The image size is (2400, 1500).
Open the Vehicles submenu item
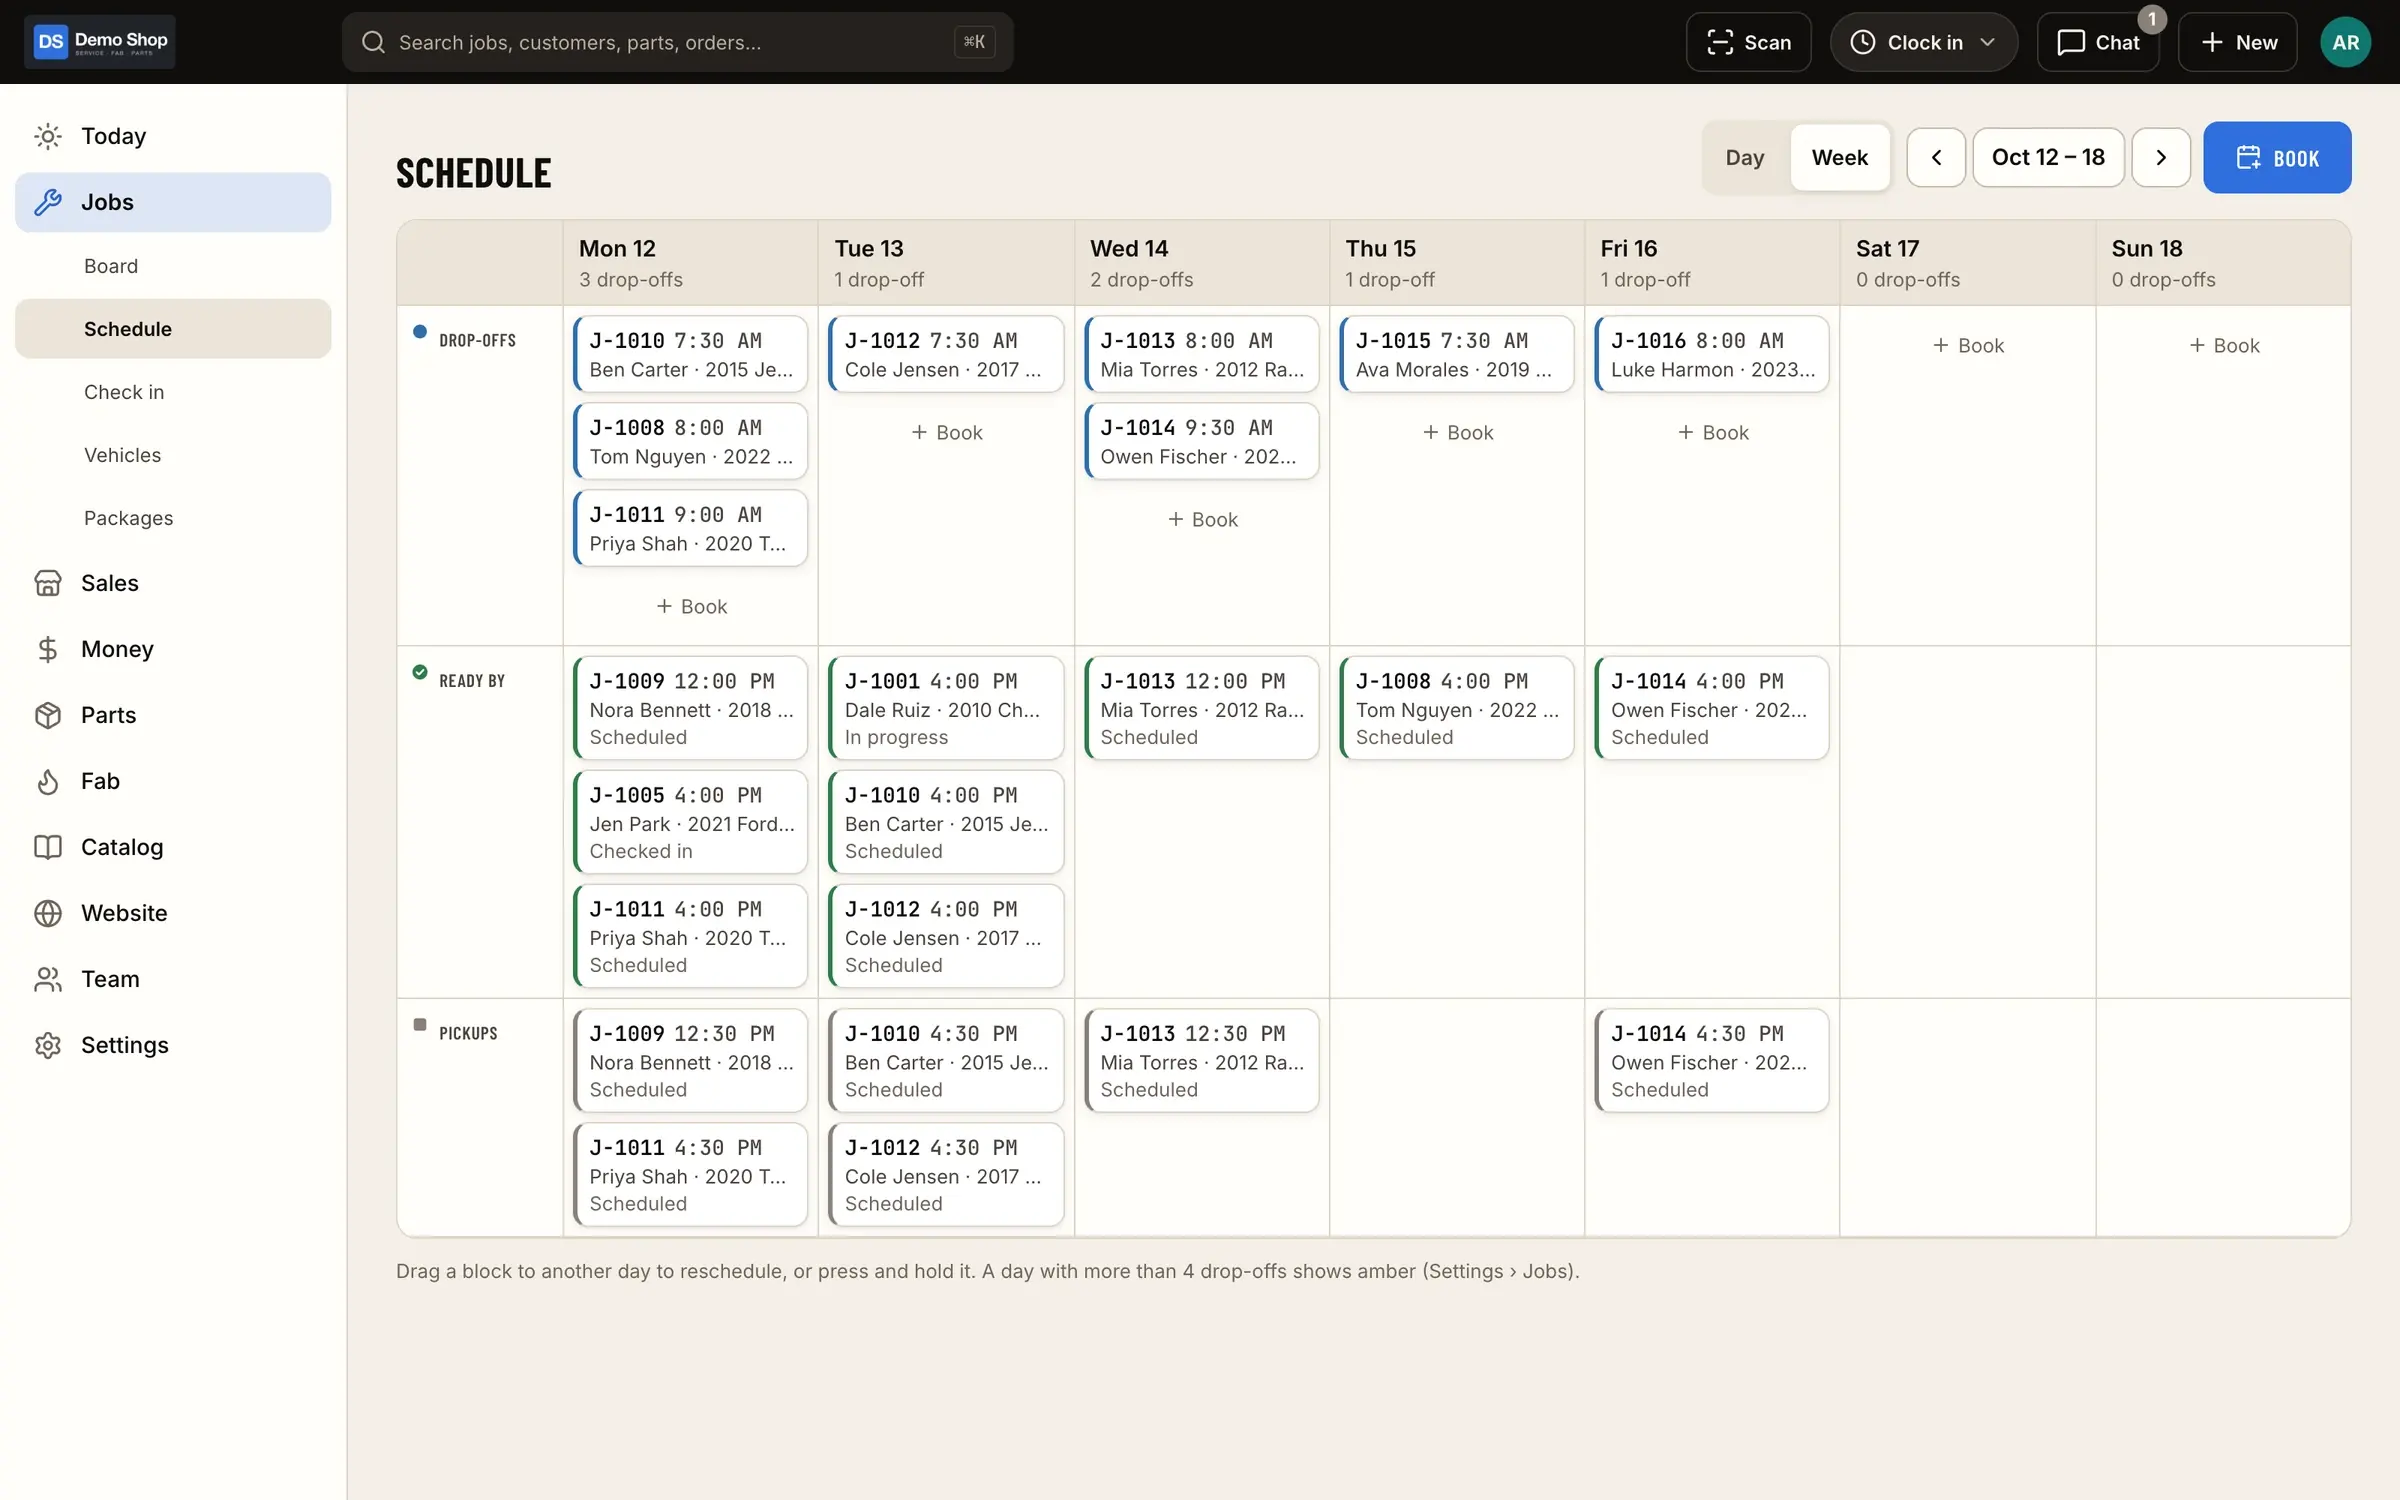coord(173,455)
